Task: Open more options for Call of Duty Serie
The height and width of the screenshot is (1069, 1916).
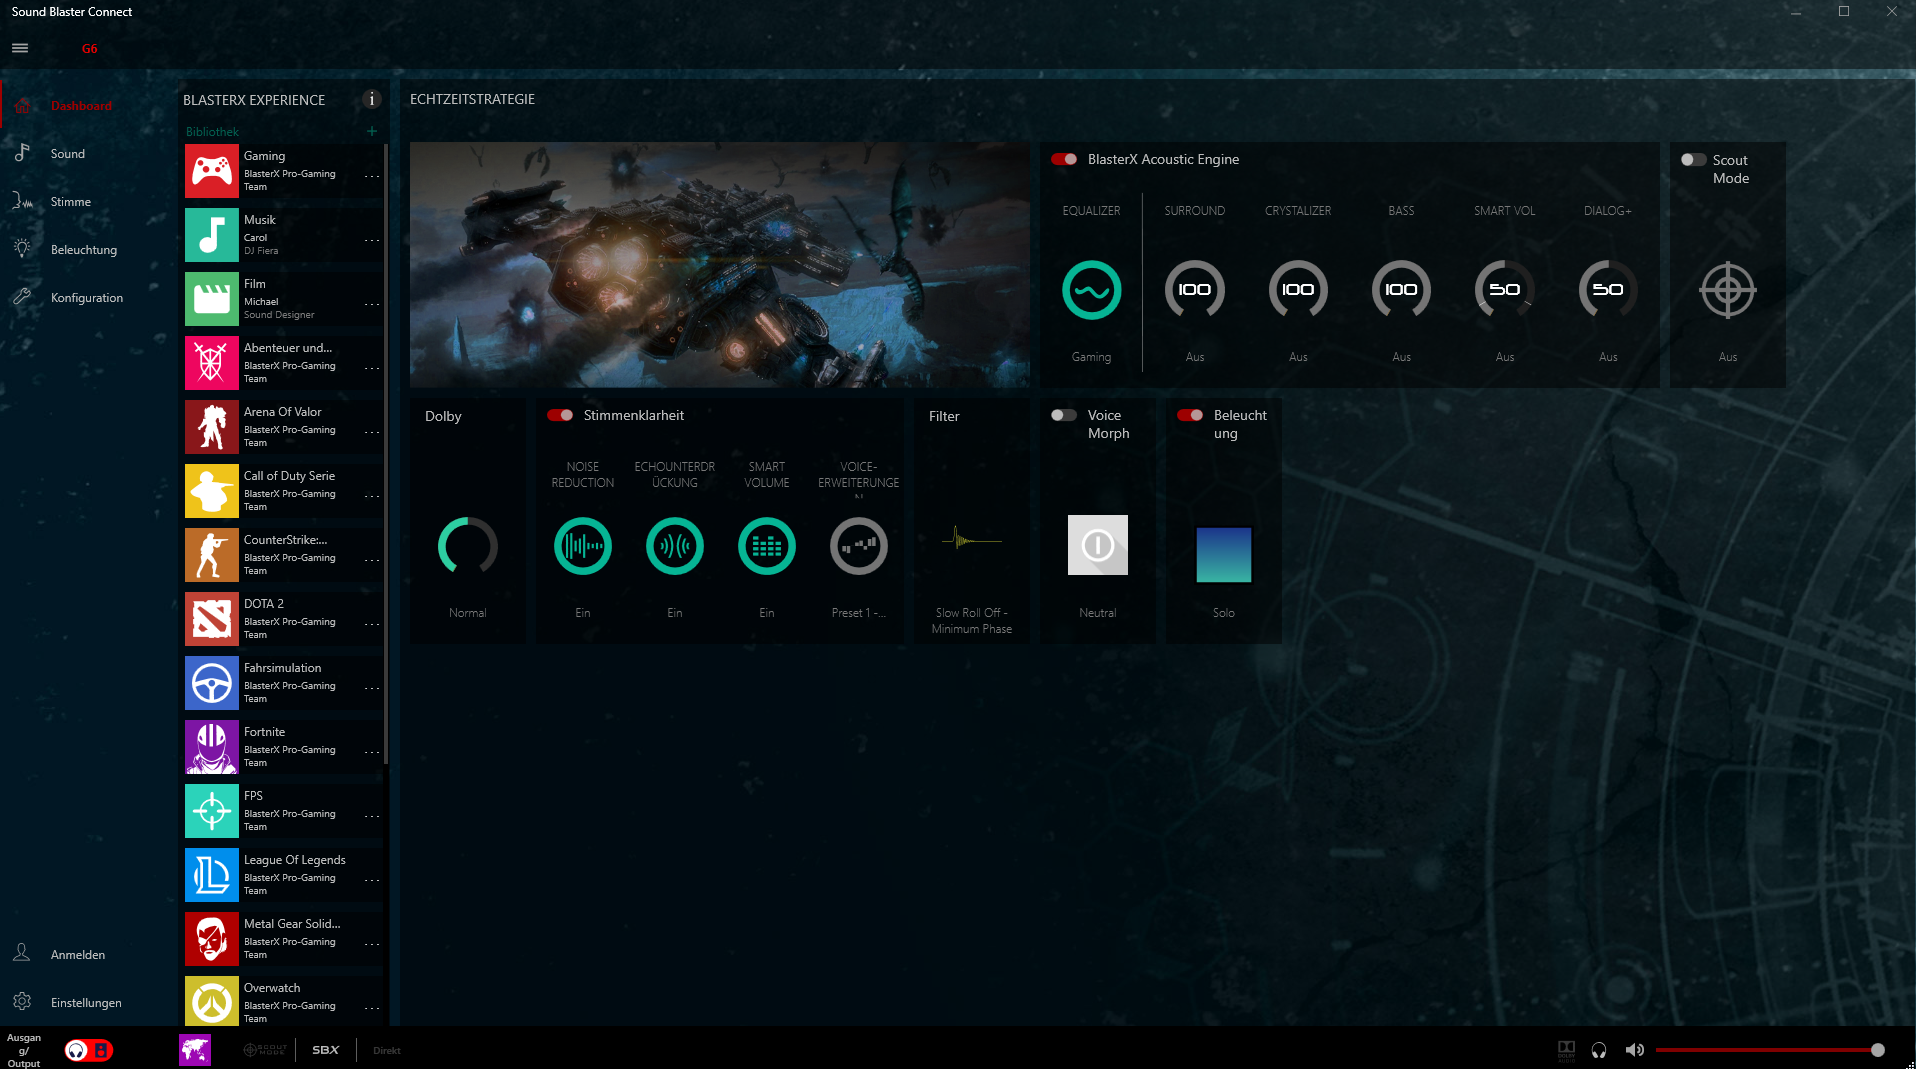Action: 372,496
